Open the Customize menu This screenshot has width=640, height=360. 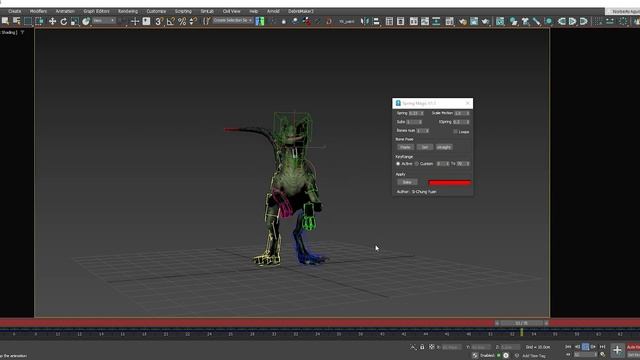coord(156,11)
